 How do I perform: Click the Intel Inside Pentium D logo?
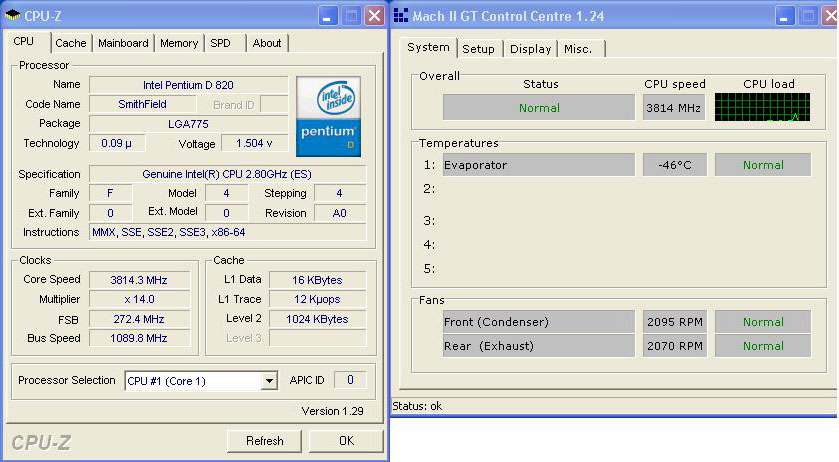pyautogui.click(x=328, y=116)
